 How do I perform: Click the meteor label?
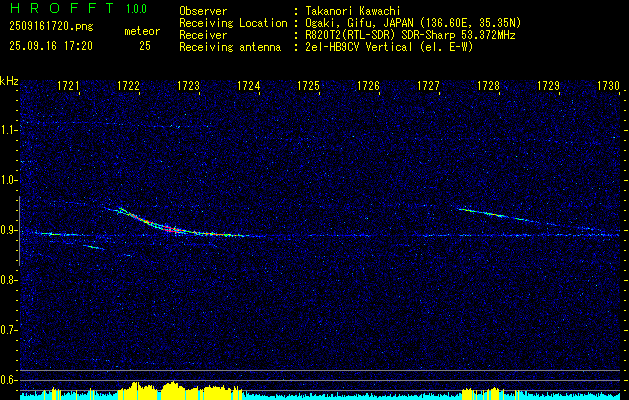[x=142, y=31]
